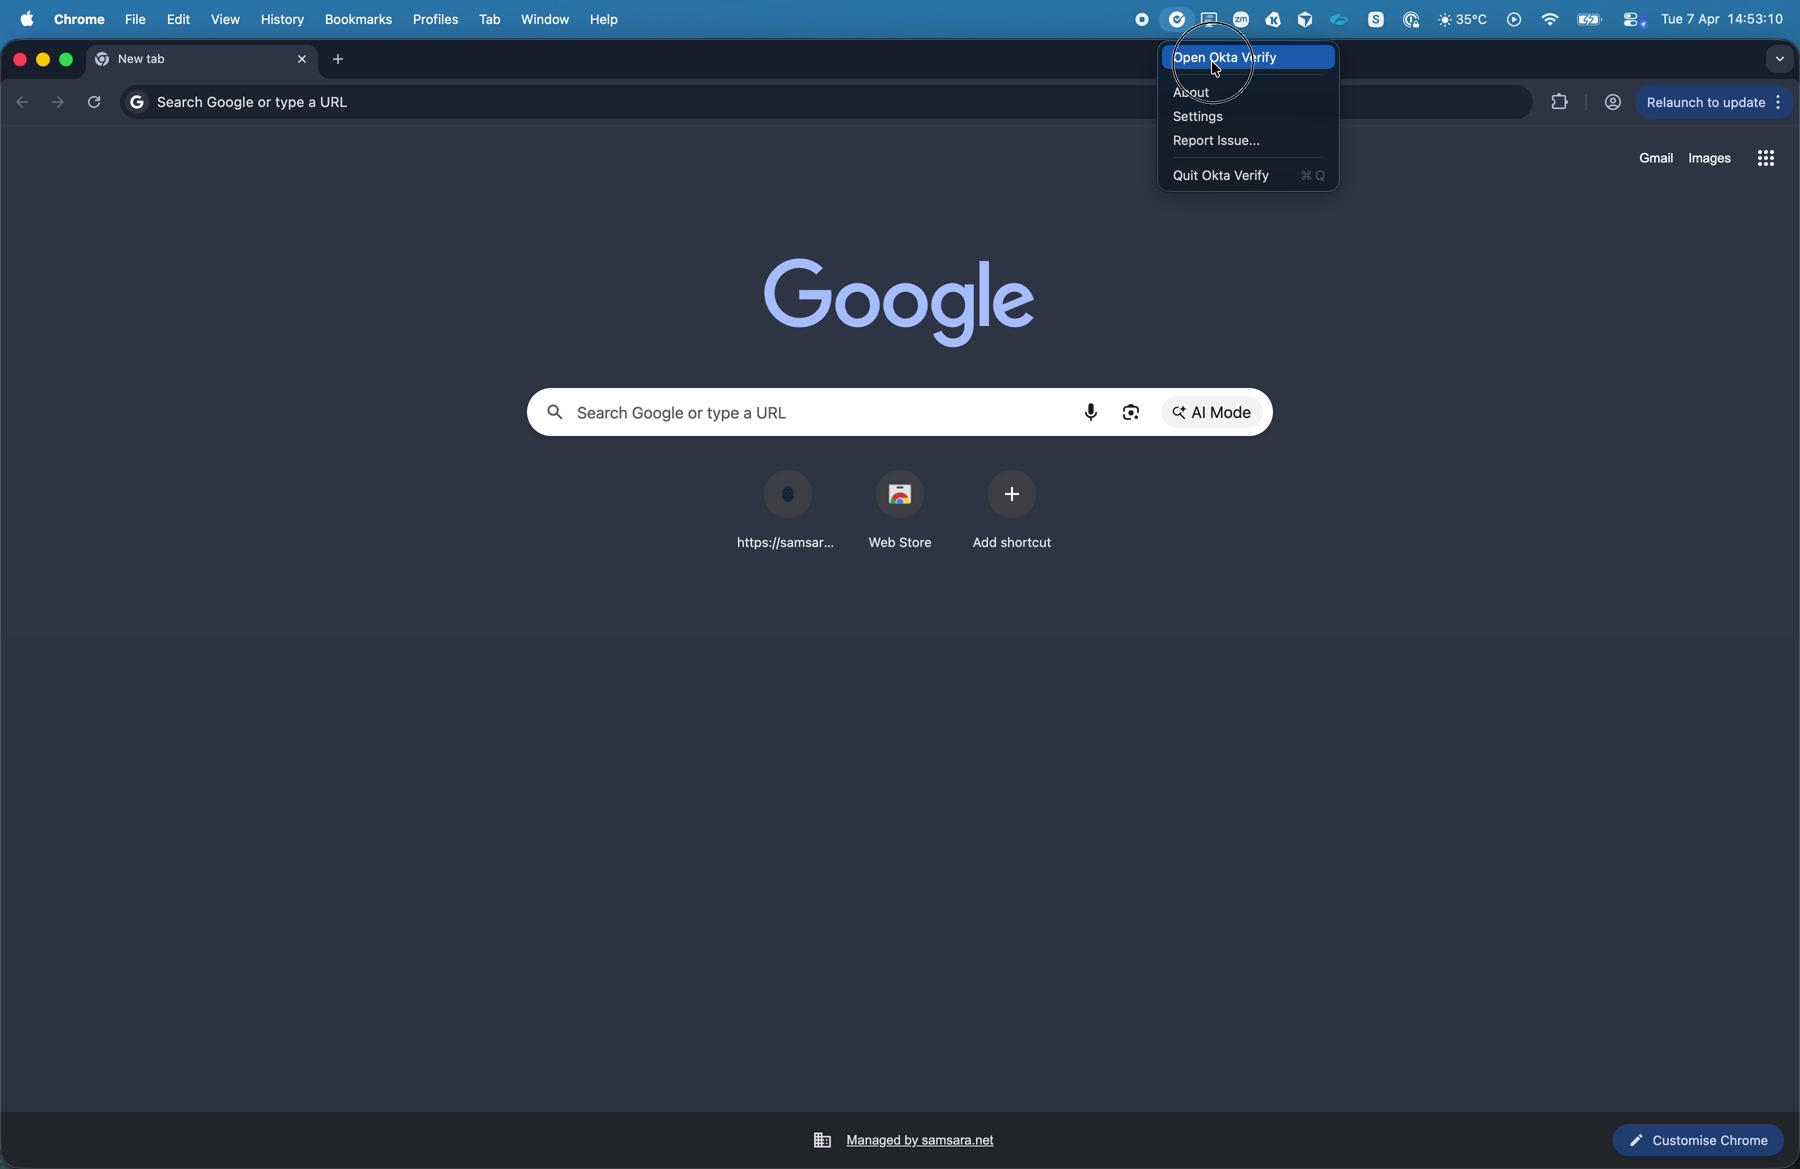Click the Now Playing icon in menu bar
The height and width of the screenshot is (1169, 1800).
tap(1514, 20)
